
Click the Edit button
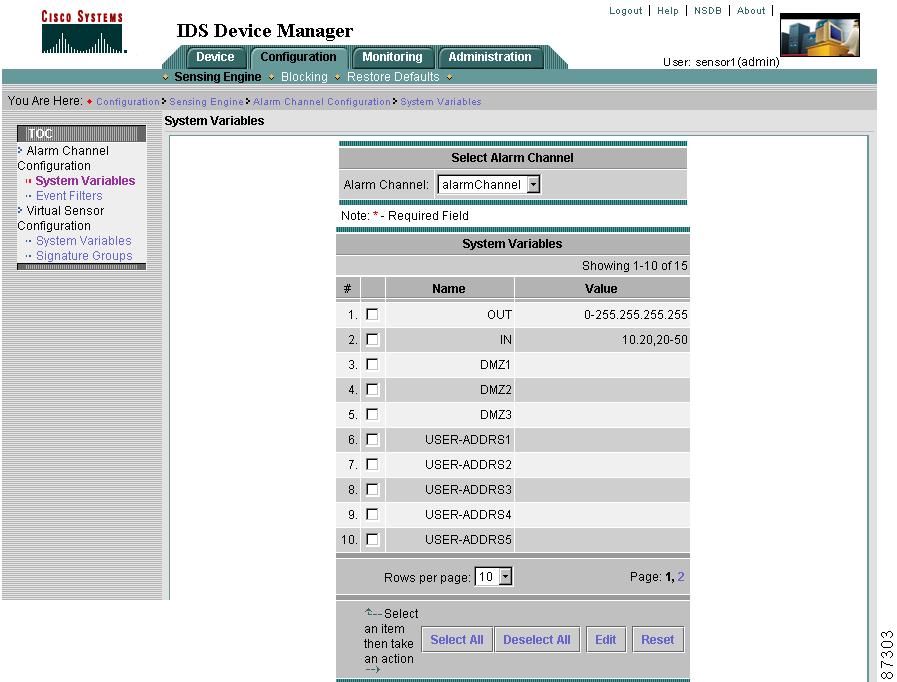[605, 639]
